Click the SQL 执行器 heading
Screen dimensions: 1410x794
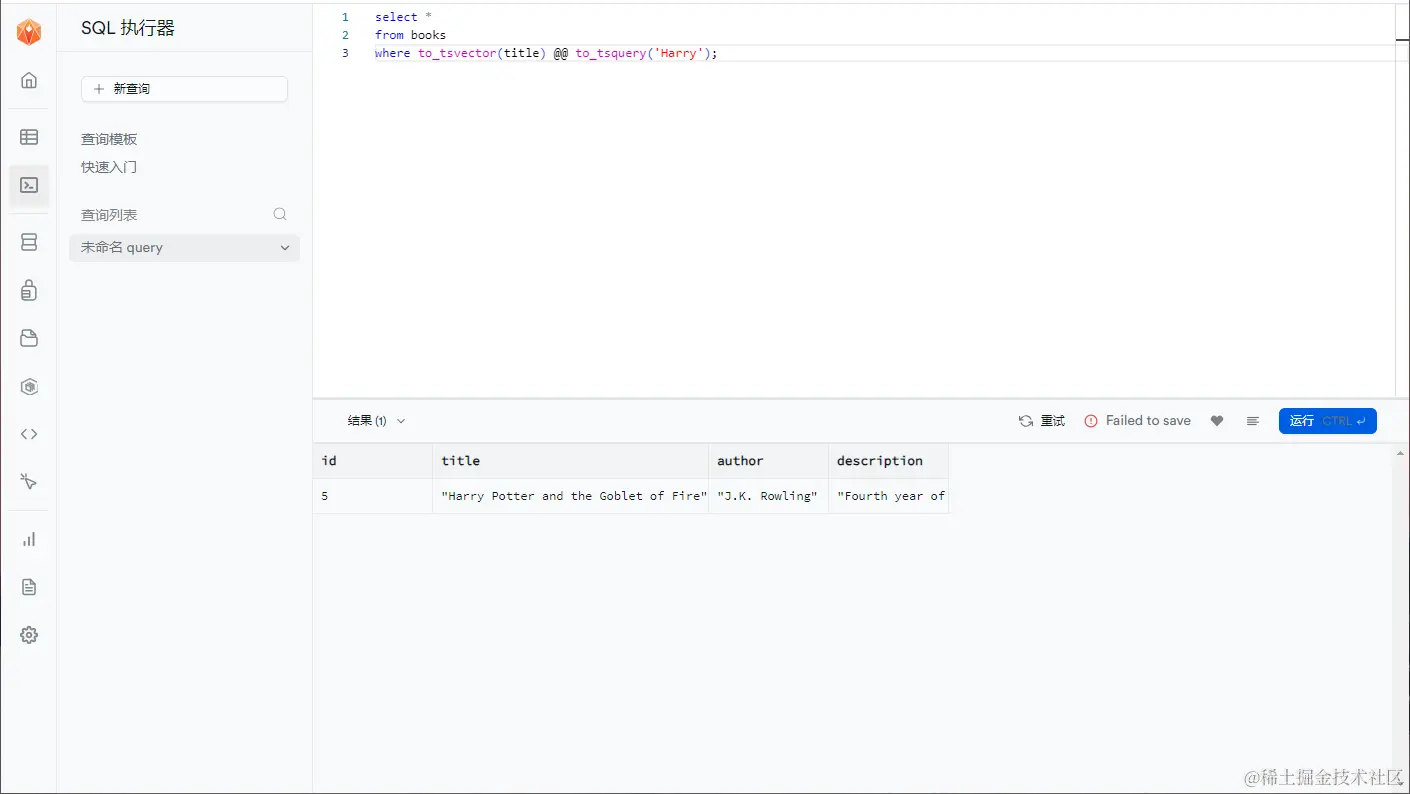[x=128, y=28]
